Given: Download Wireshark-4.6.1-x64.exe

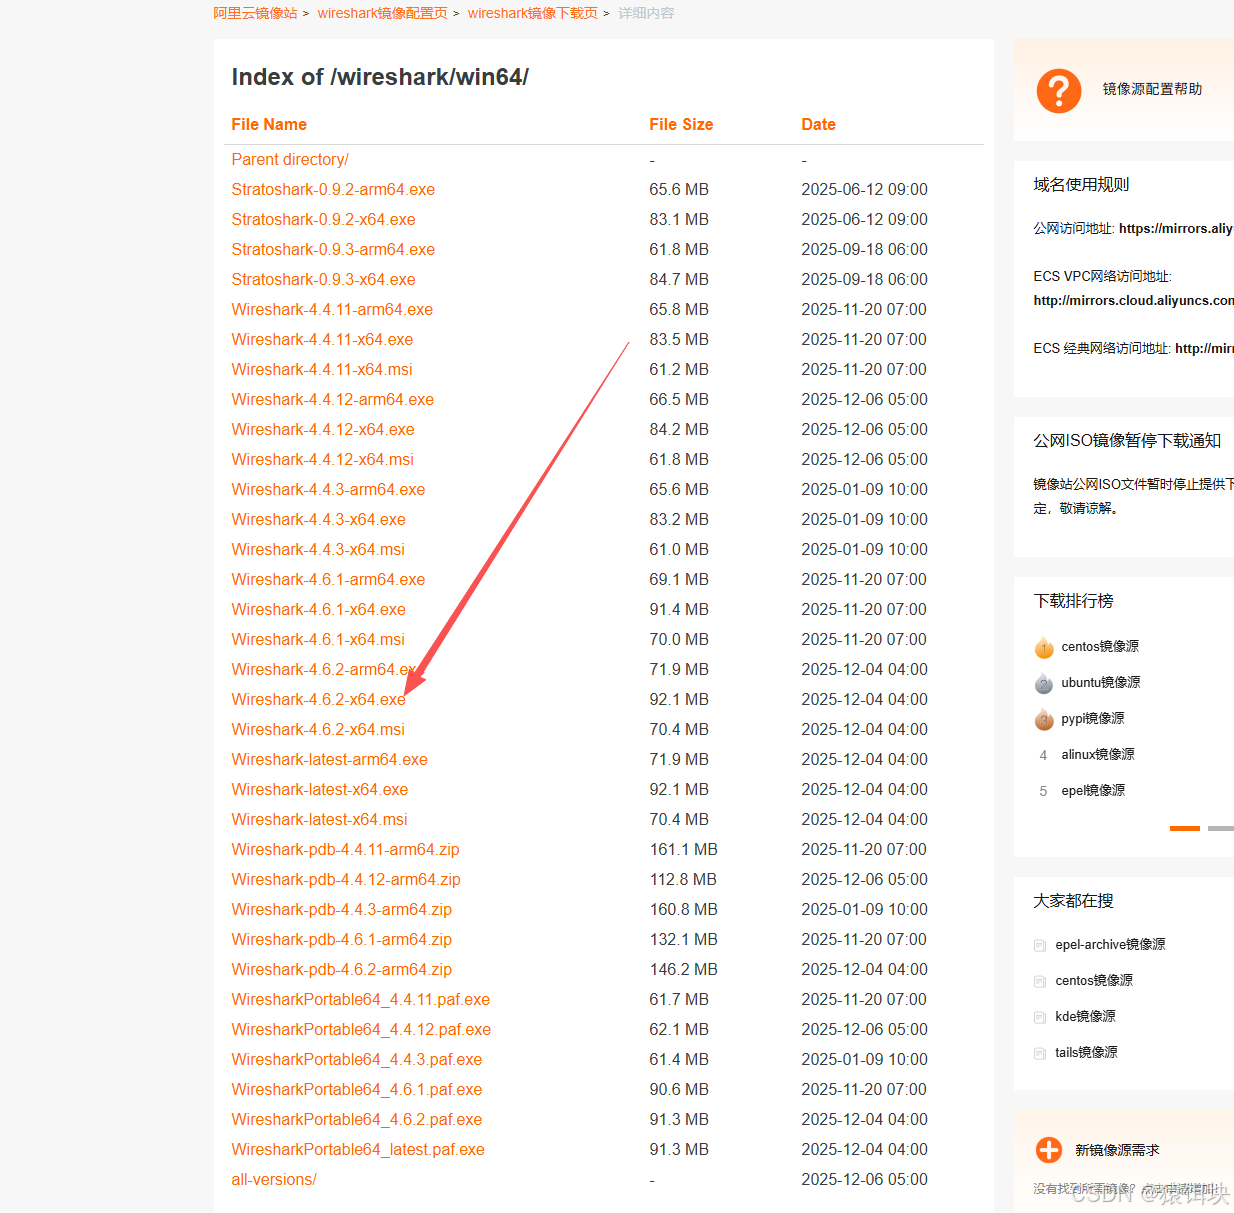Looking at the screenshot, I should [x=319, y=609].
